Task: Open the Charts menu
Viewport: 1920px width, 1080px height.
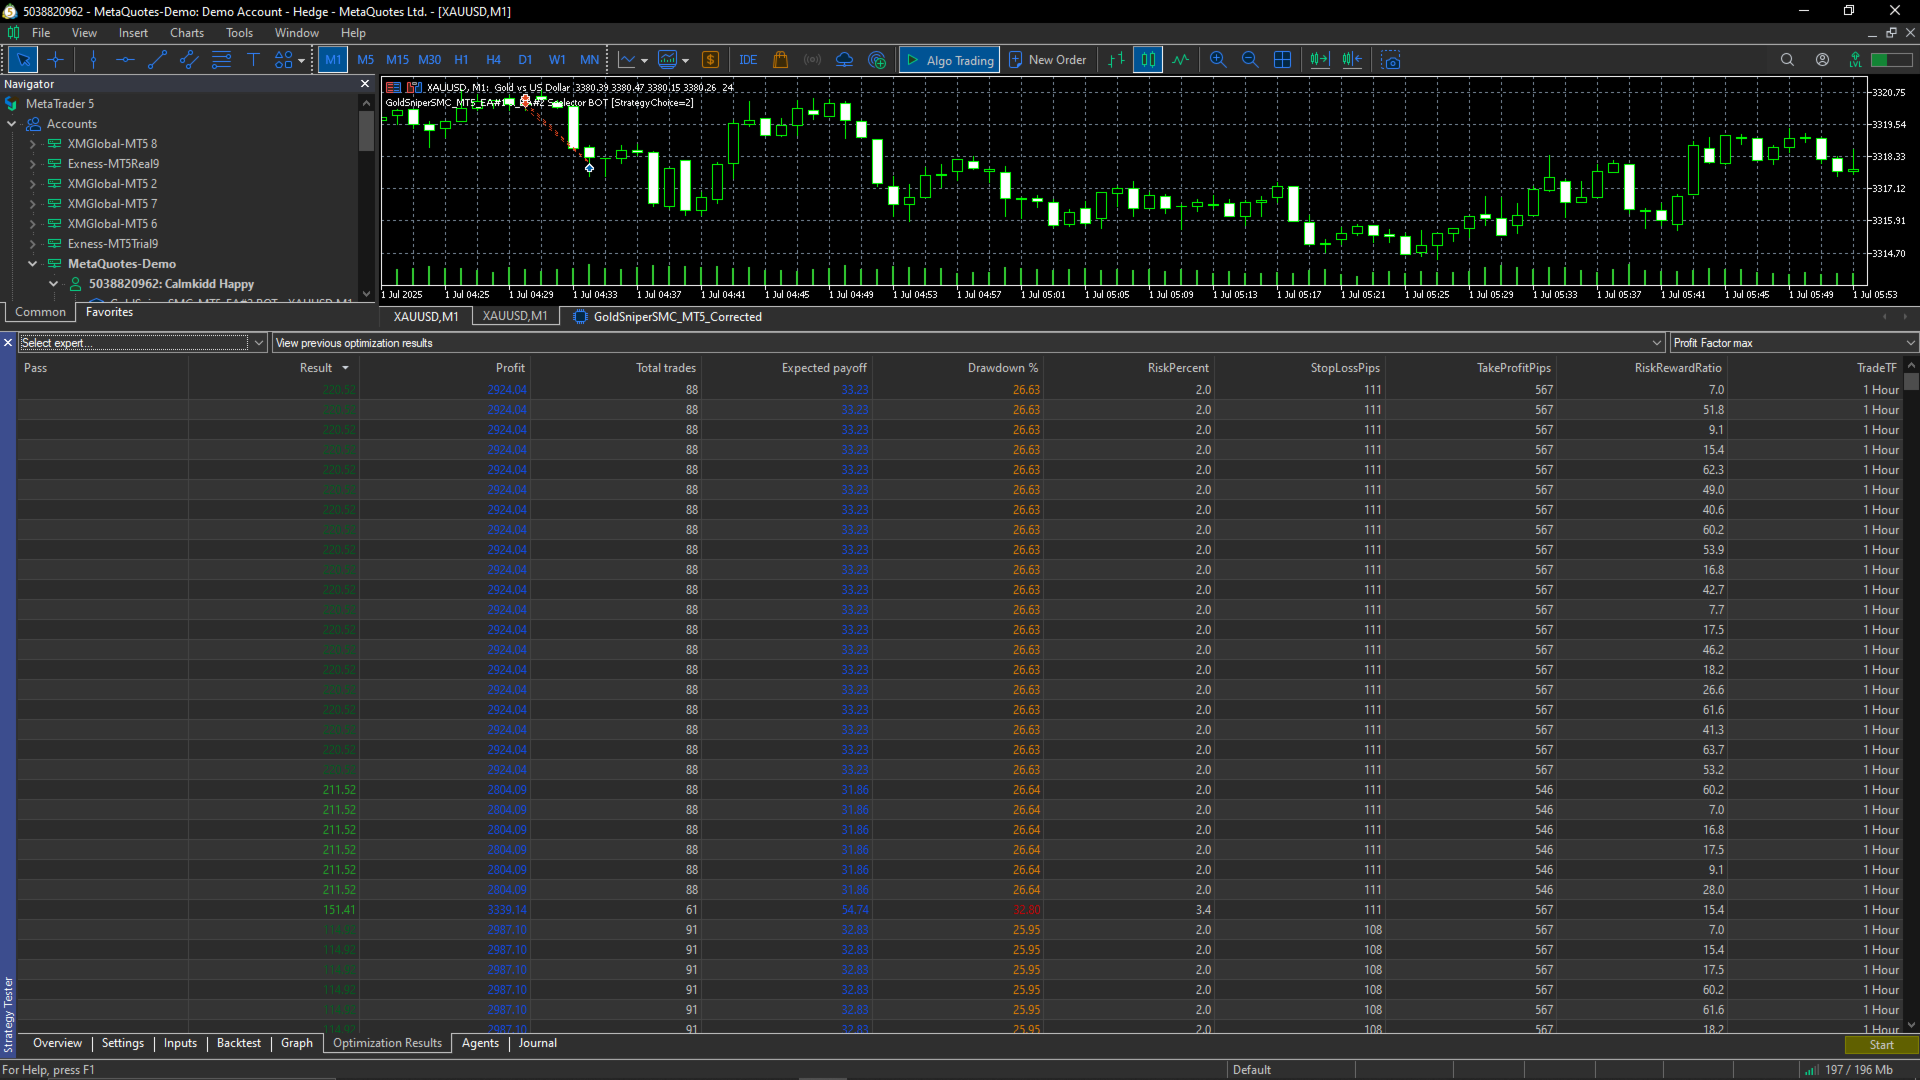Action: pyautogui.click(x=186, y=32)
